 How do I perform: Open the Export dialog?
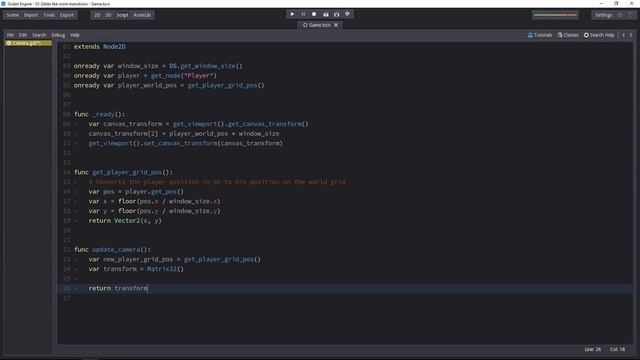pyautogui.click(x=67, y=15)
